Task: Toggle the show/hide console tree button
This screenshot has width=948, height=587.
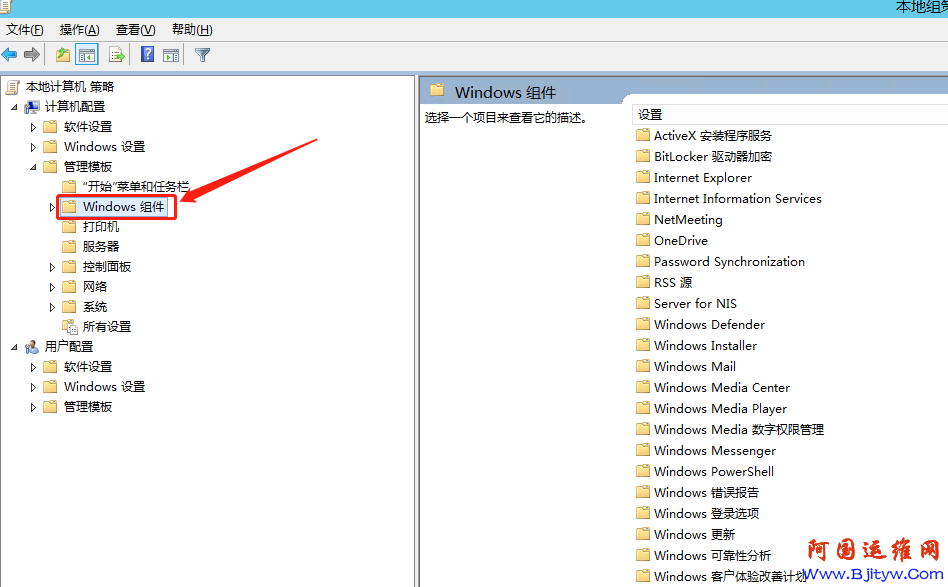Action: coord(88,55)
